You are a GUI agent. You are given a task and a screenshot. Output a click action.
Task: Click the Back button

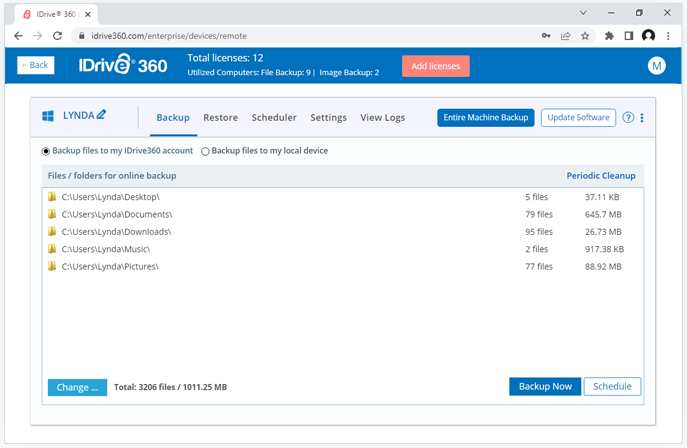36,65
